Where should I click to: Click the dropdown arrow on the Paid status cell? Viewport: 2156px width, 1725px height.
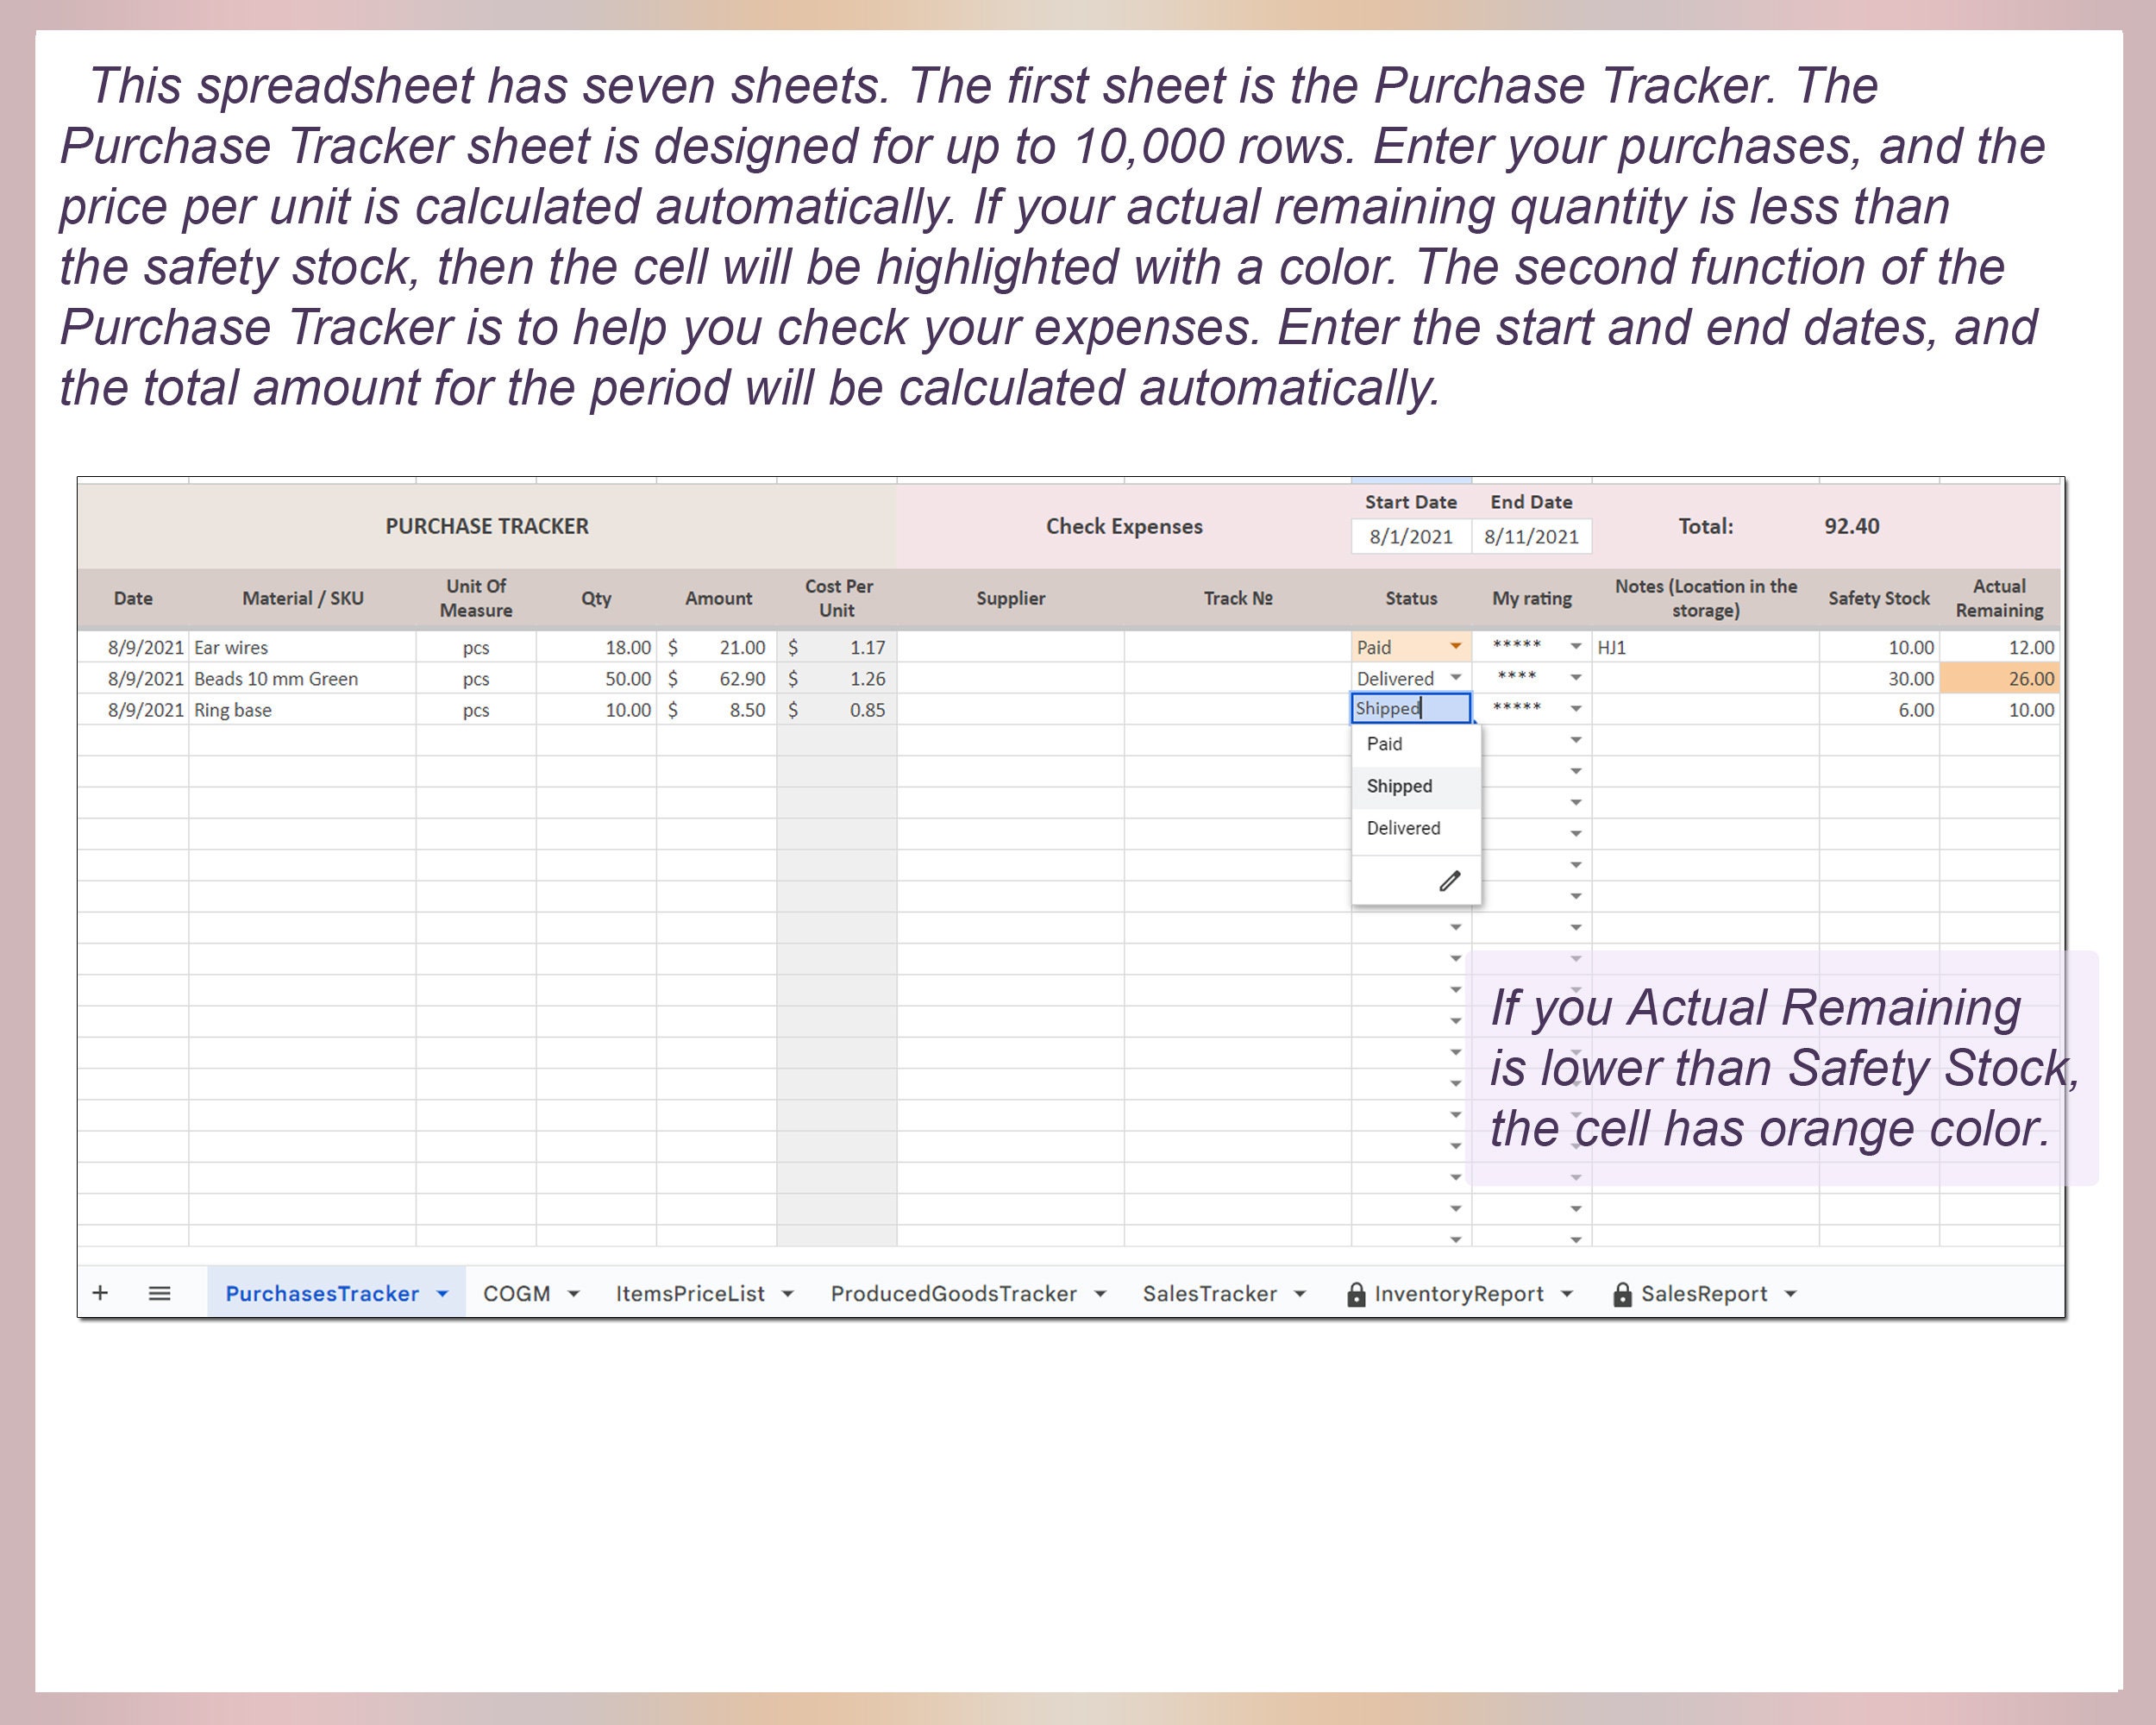[x=1457, y=647]
